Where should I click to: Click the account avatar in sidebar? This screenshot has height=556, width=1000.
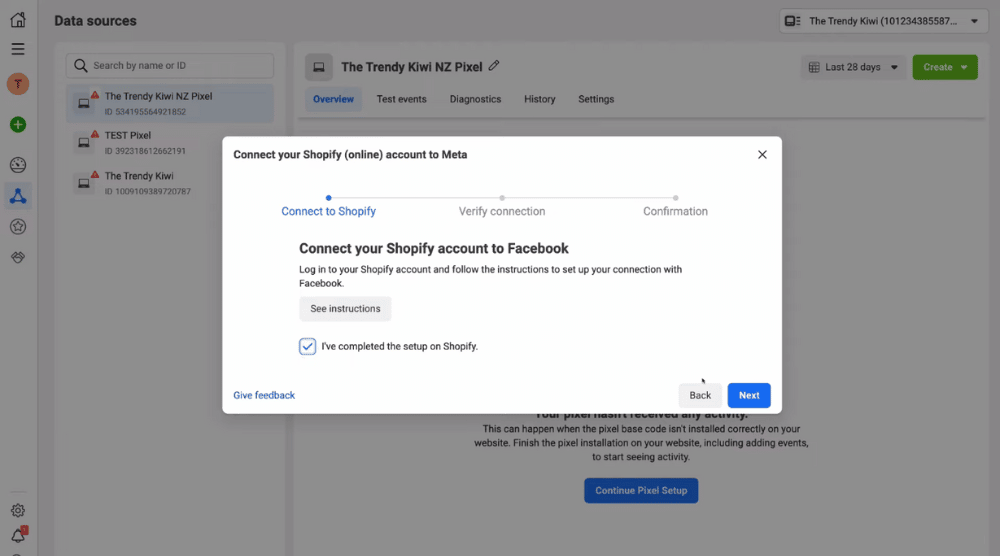(18, 84)
